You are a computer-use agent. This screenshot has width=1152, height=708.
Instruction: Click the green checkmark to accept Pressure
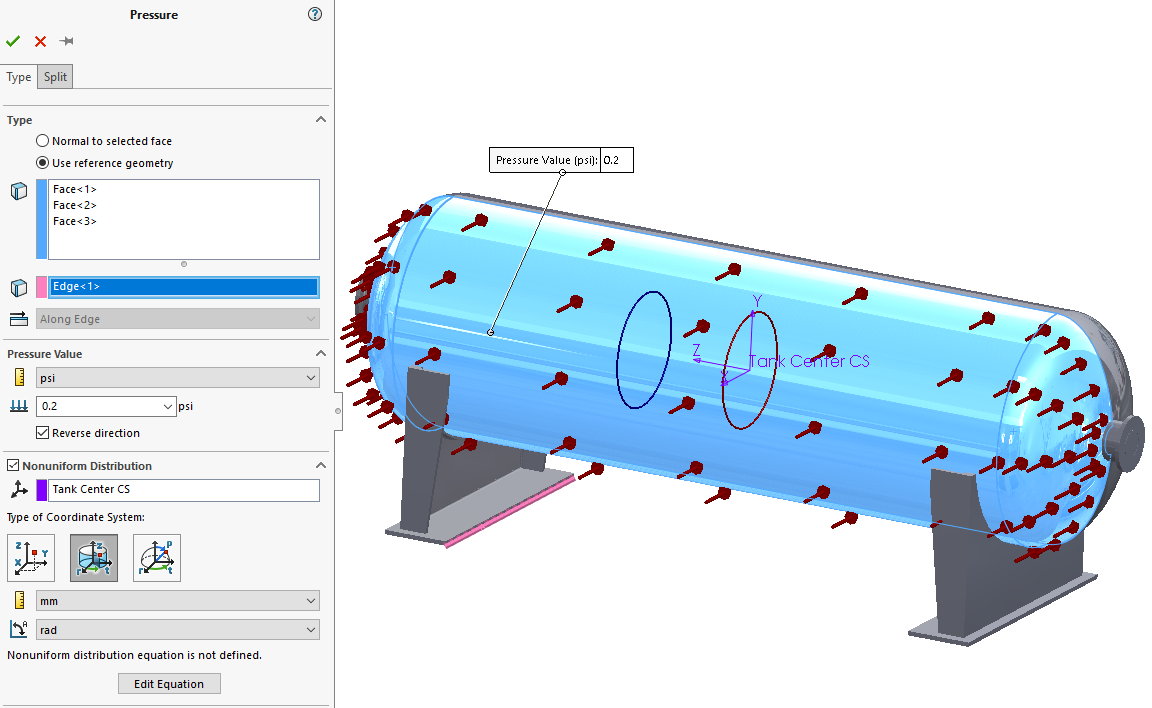click(x=13, y=41)
